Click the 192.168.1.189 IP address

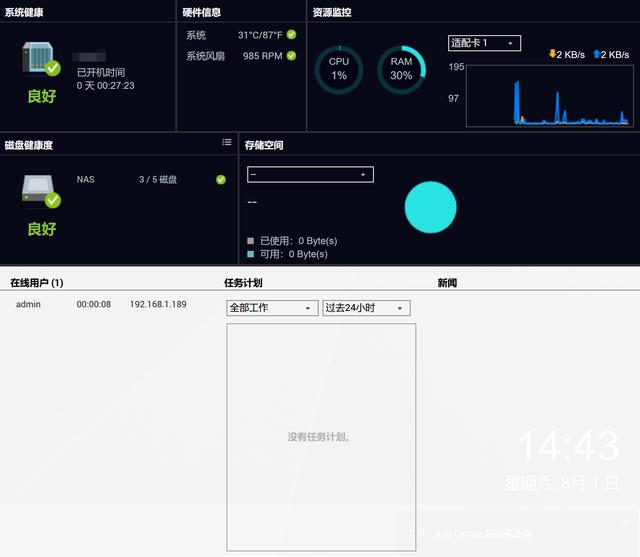pos(158,304)
